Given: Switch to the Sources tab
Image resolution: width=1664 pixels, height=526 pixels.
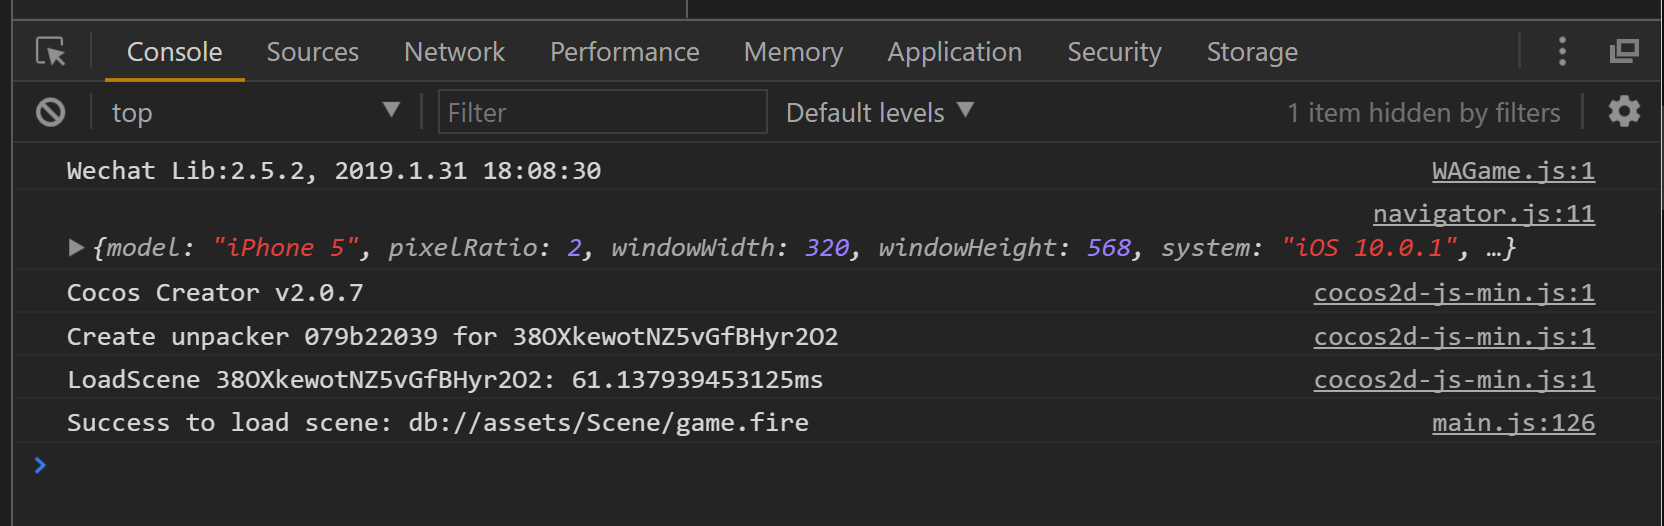Looking at the screenshot, I should tap(312, 52).
